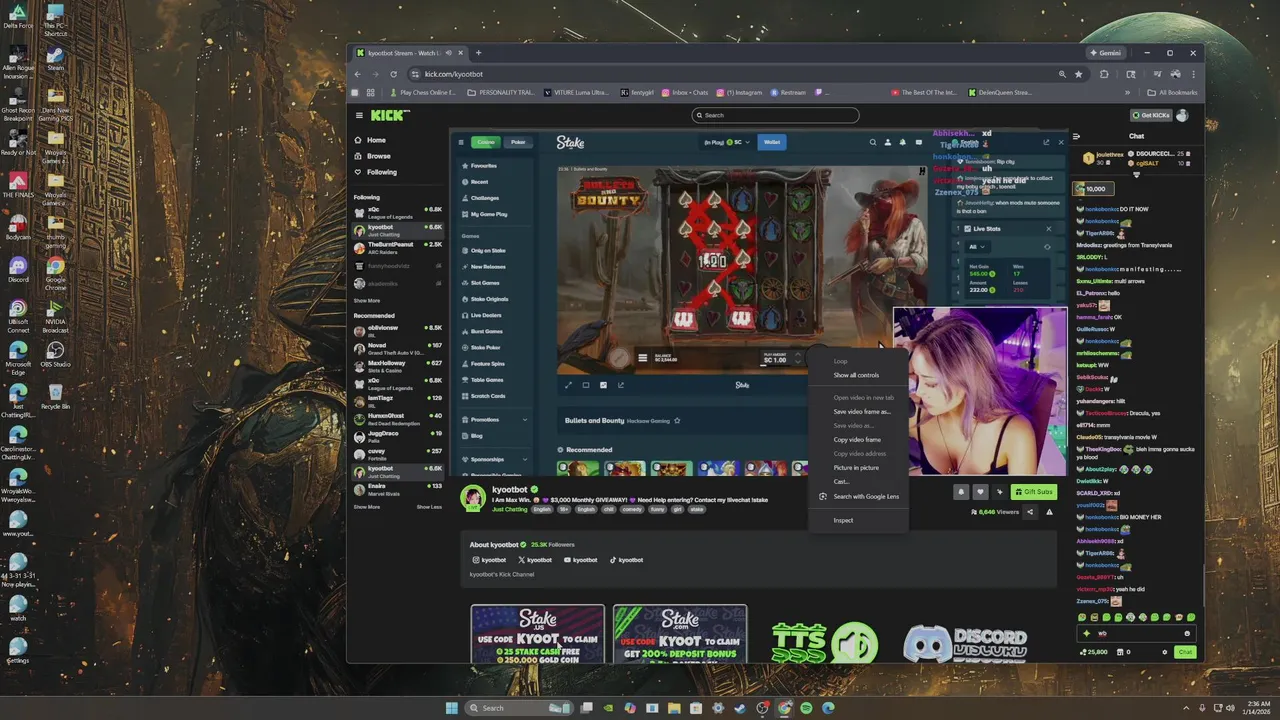1280x720 pixels.
Task: Click the Get KICKs button
Action: point(1150,115)
